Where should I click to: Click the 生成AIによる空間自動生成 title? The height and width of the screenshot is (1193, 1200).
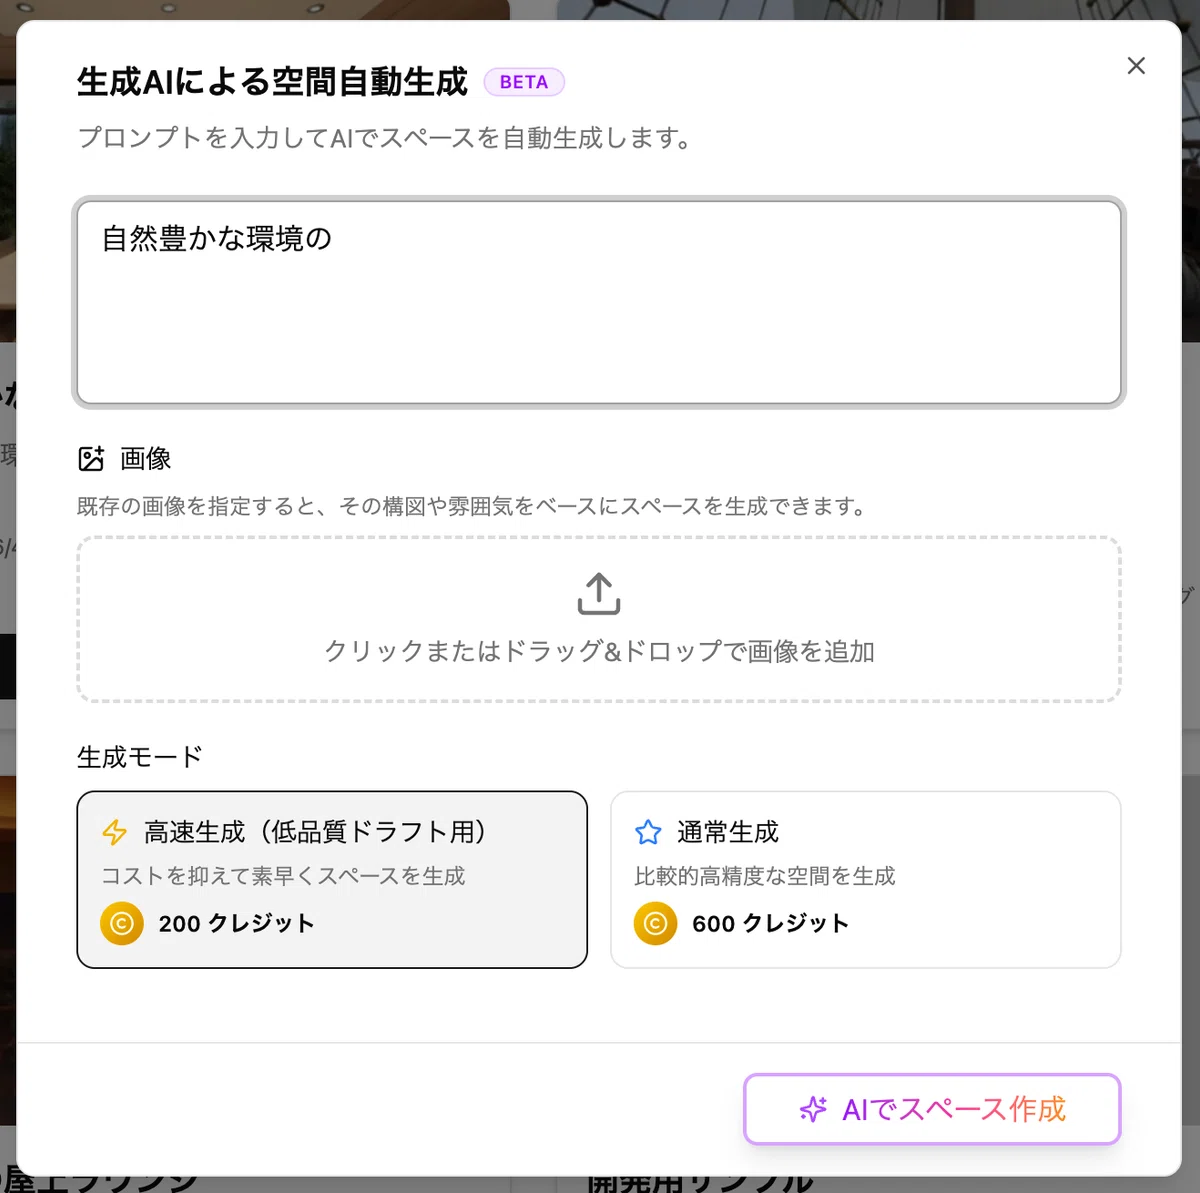click(272, 82)
